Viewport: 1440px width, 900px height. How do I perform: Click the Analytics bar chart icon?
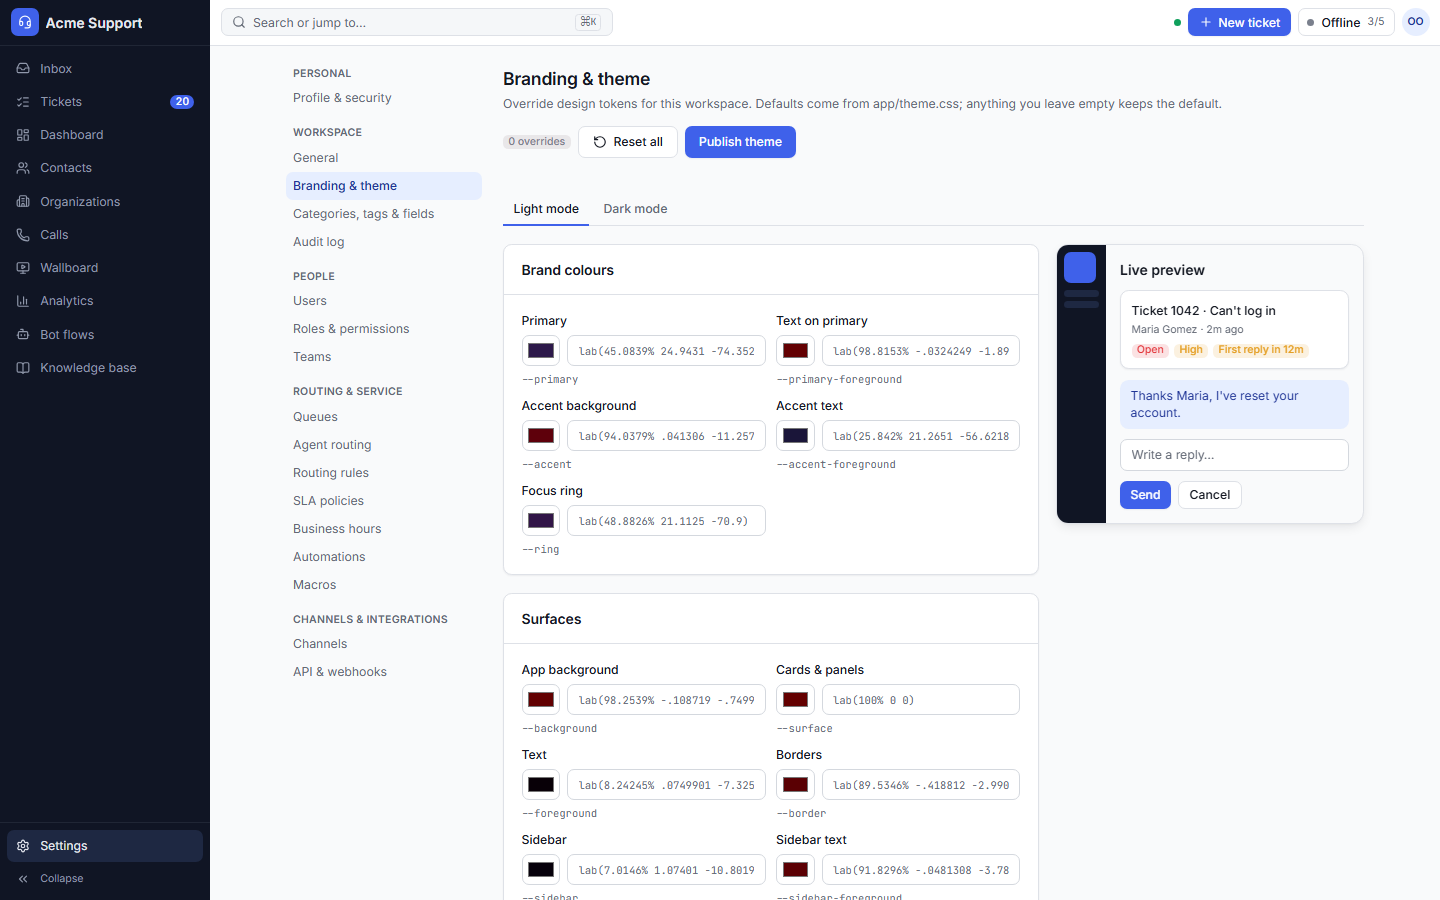23,301
